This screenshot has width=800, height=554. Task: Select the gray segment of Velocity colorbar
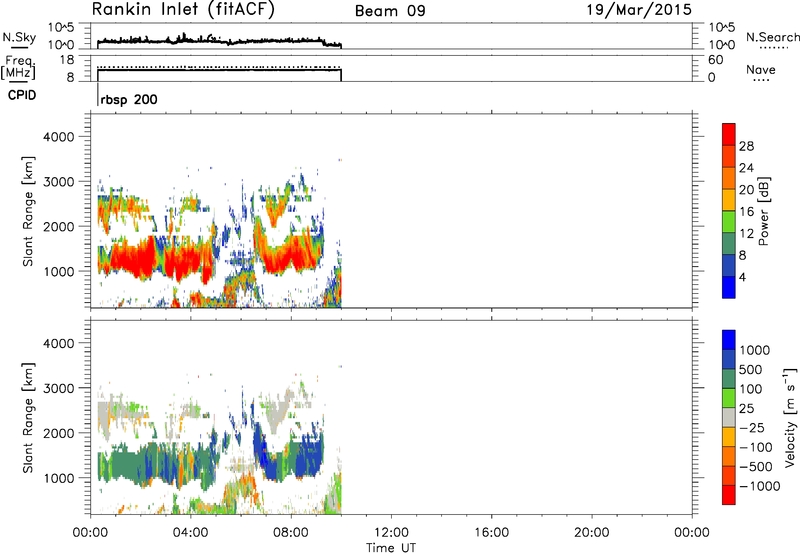coord(729,417)
